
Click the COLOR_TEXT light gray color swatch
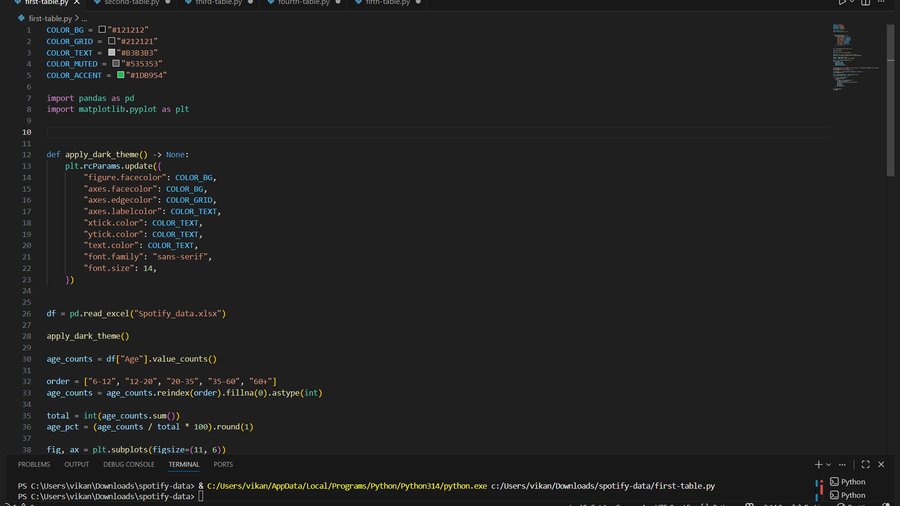pos(112,52)
